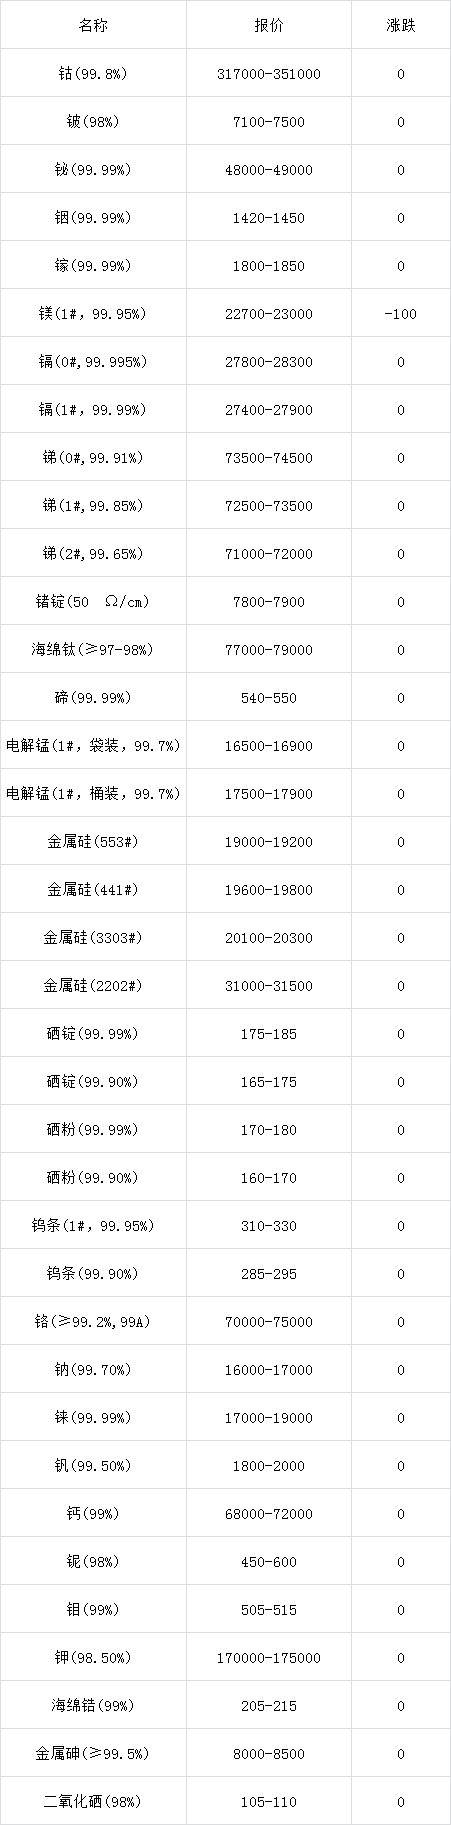Select the 镁(1#, 99.95%) name cell

(x=93, y=314)
